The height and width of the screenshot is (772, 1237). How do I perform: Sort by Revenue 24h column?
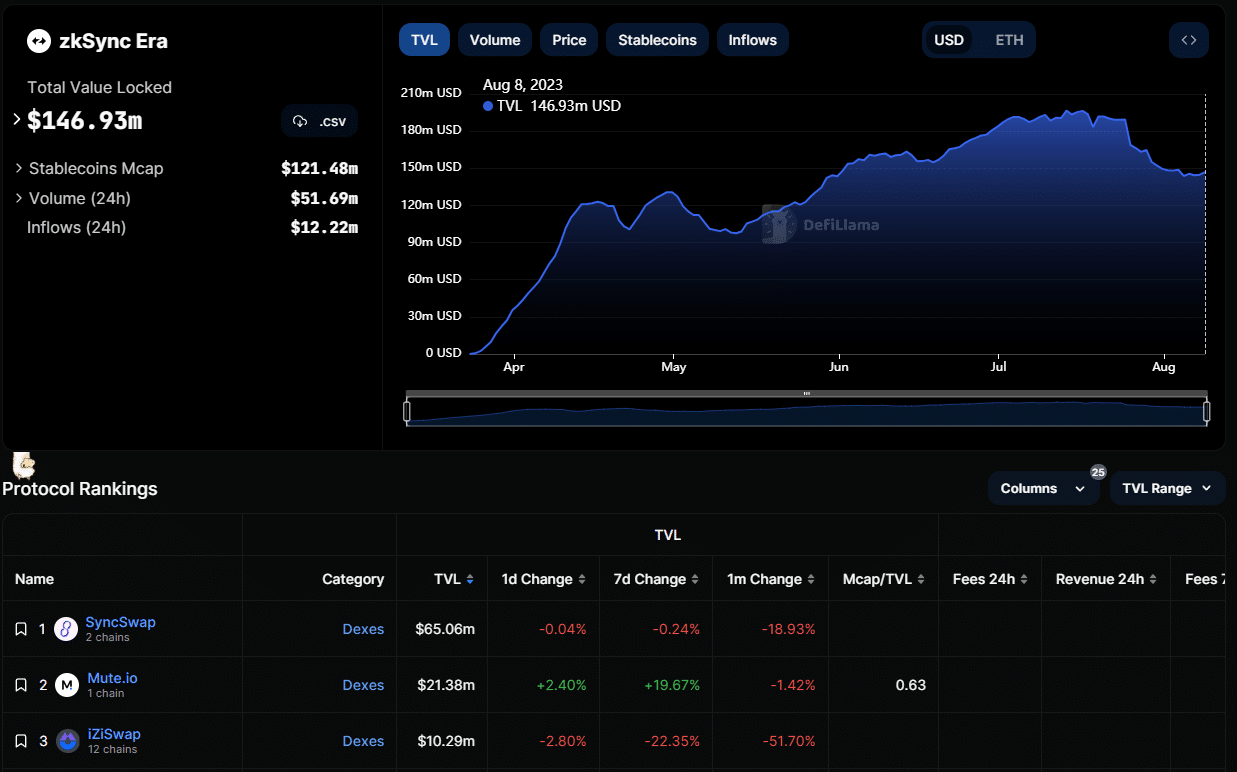point(1153,579)
